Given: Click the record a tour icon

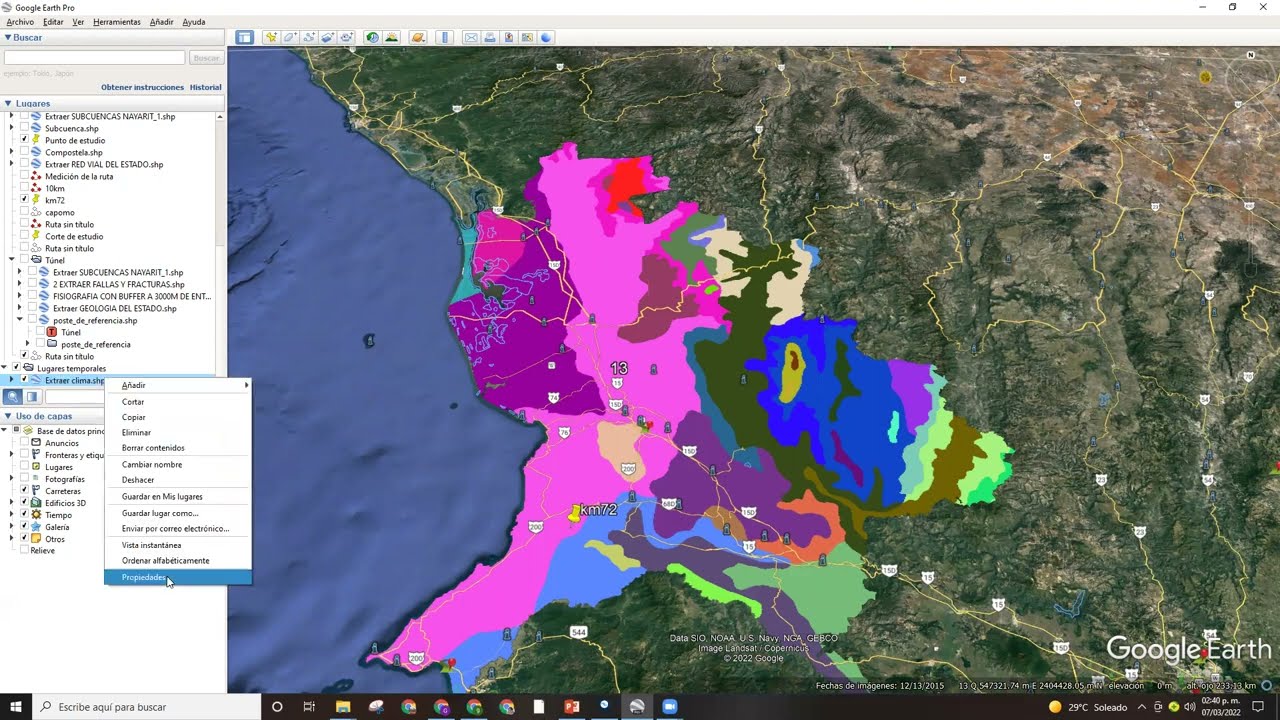Looking at the screenshot, I should [347, 38].
